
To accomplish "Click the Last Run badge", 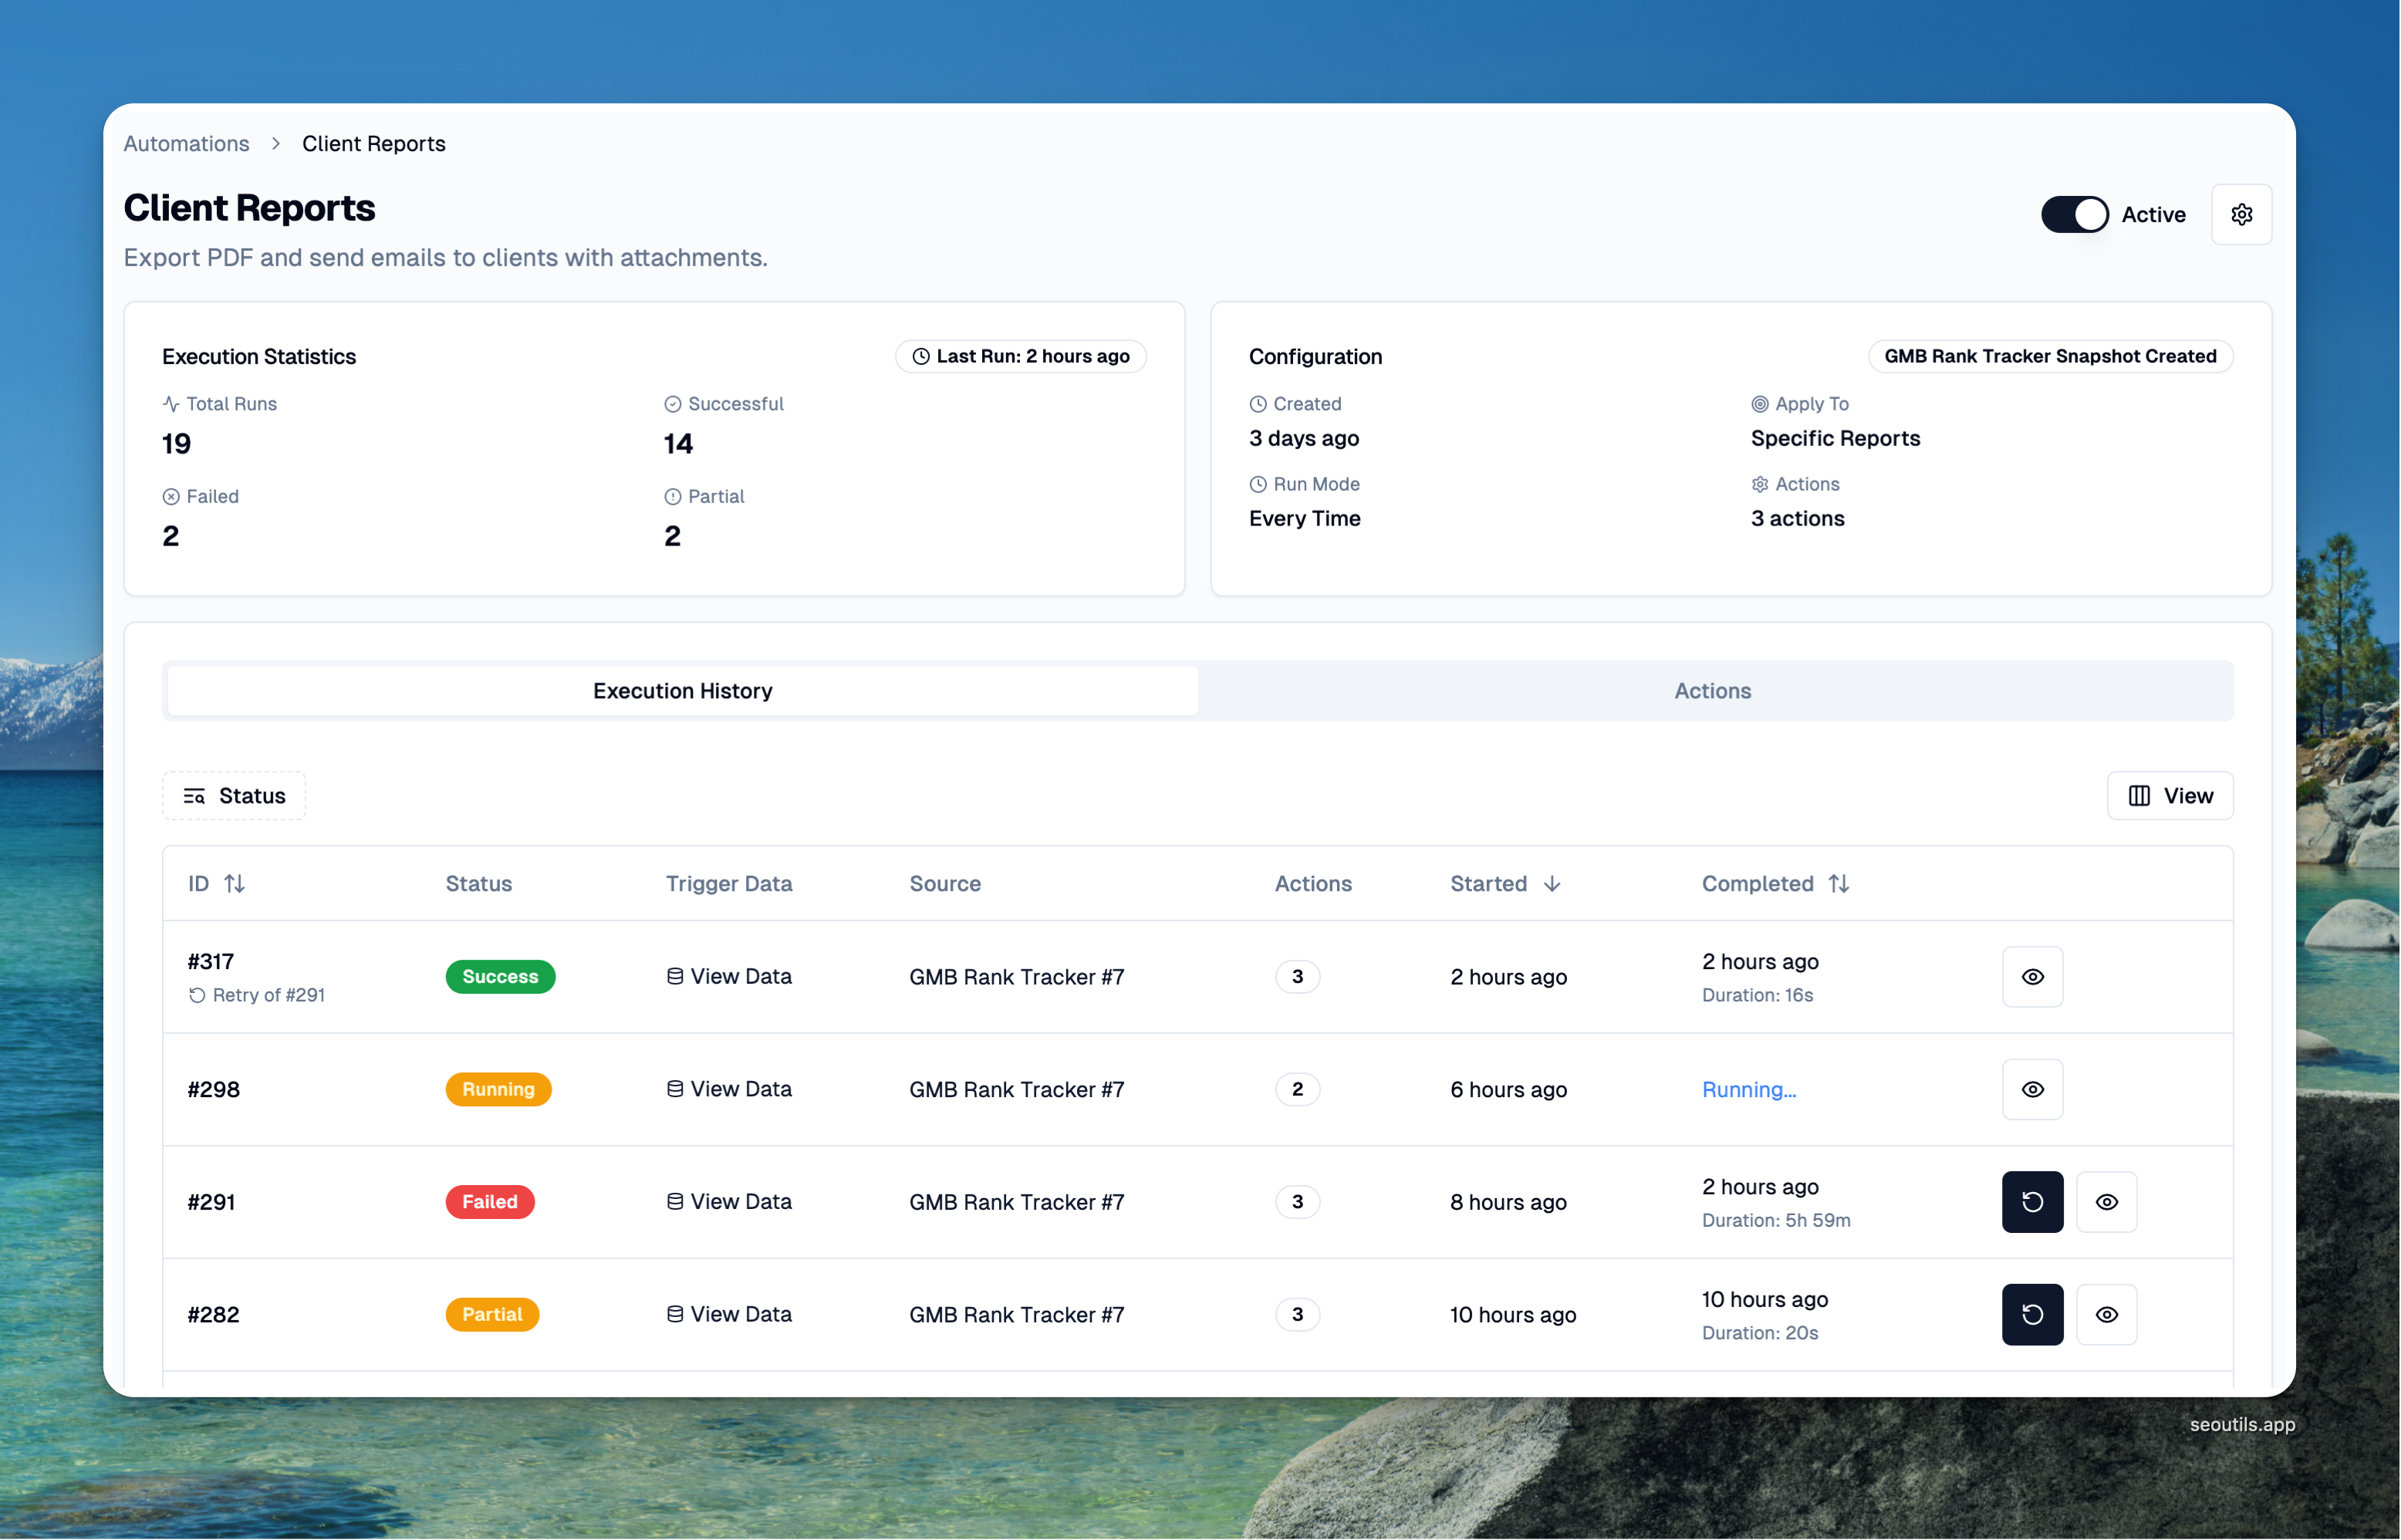I will (1020, 356).
